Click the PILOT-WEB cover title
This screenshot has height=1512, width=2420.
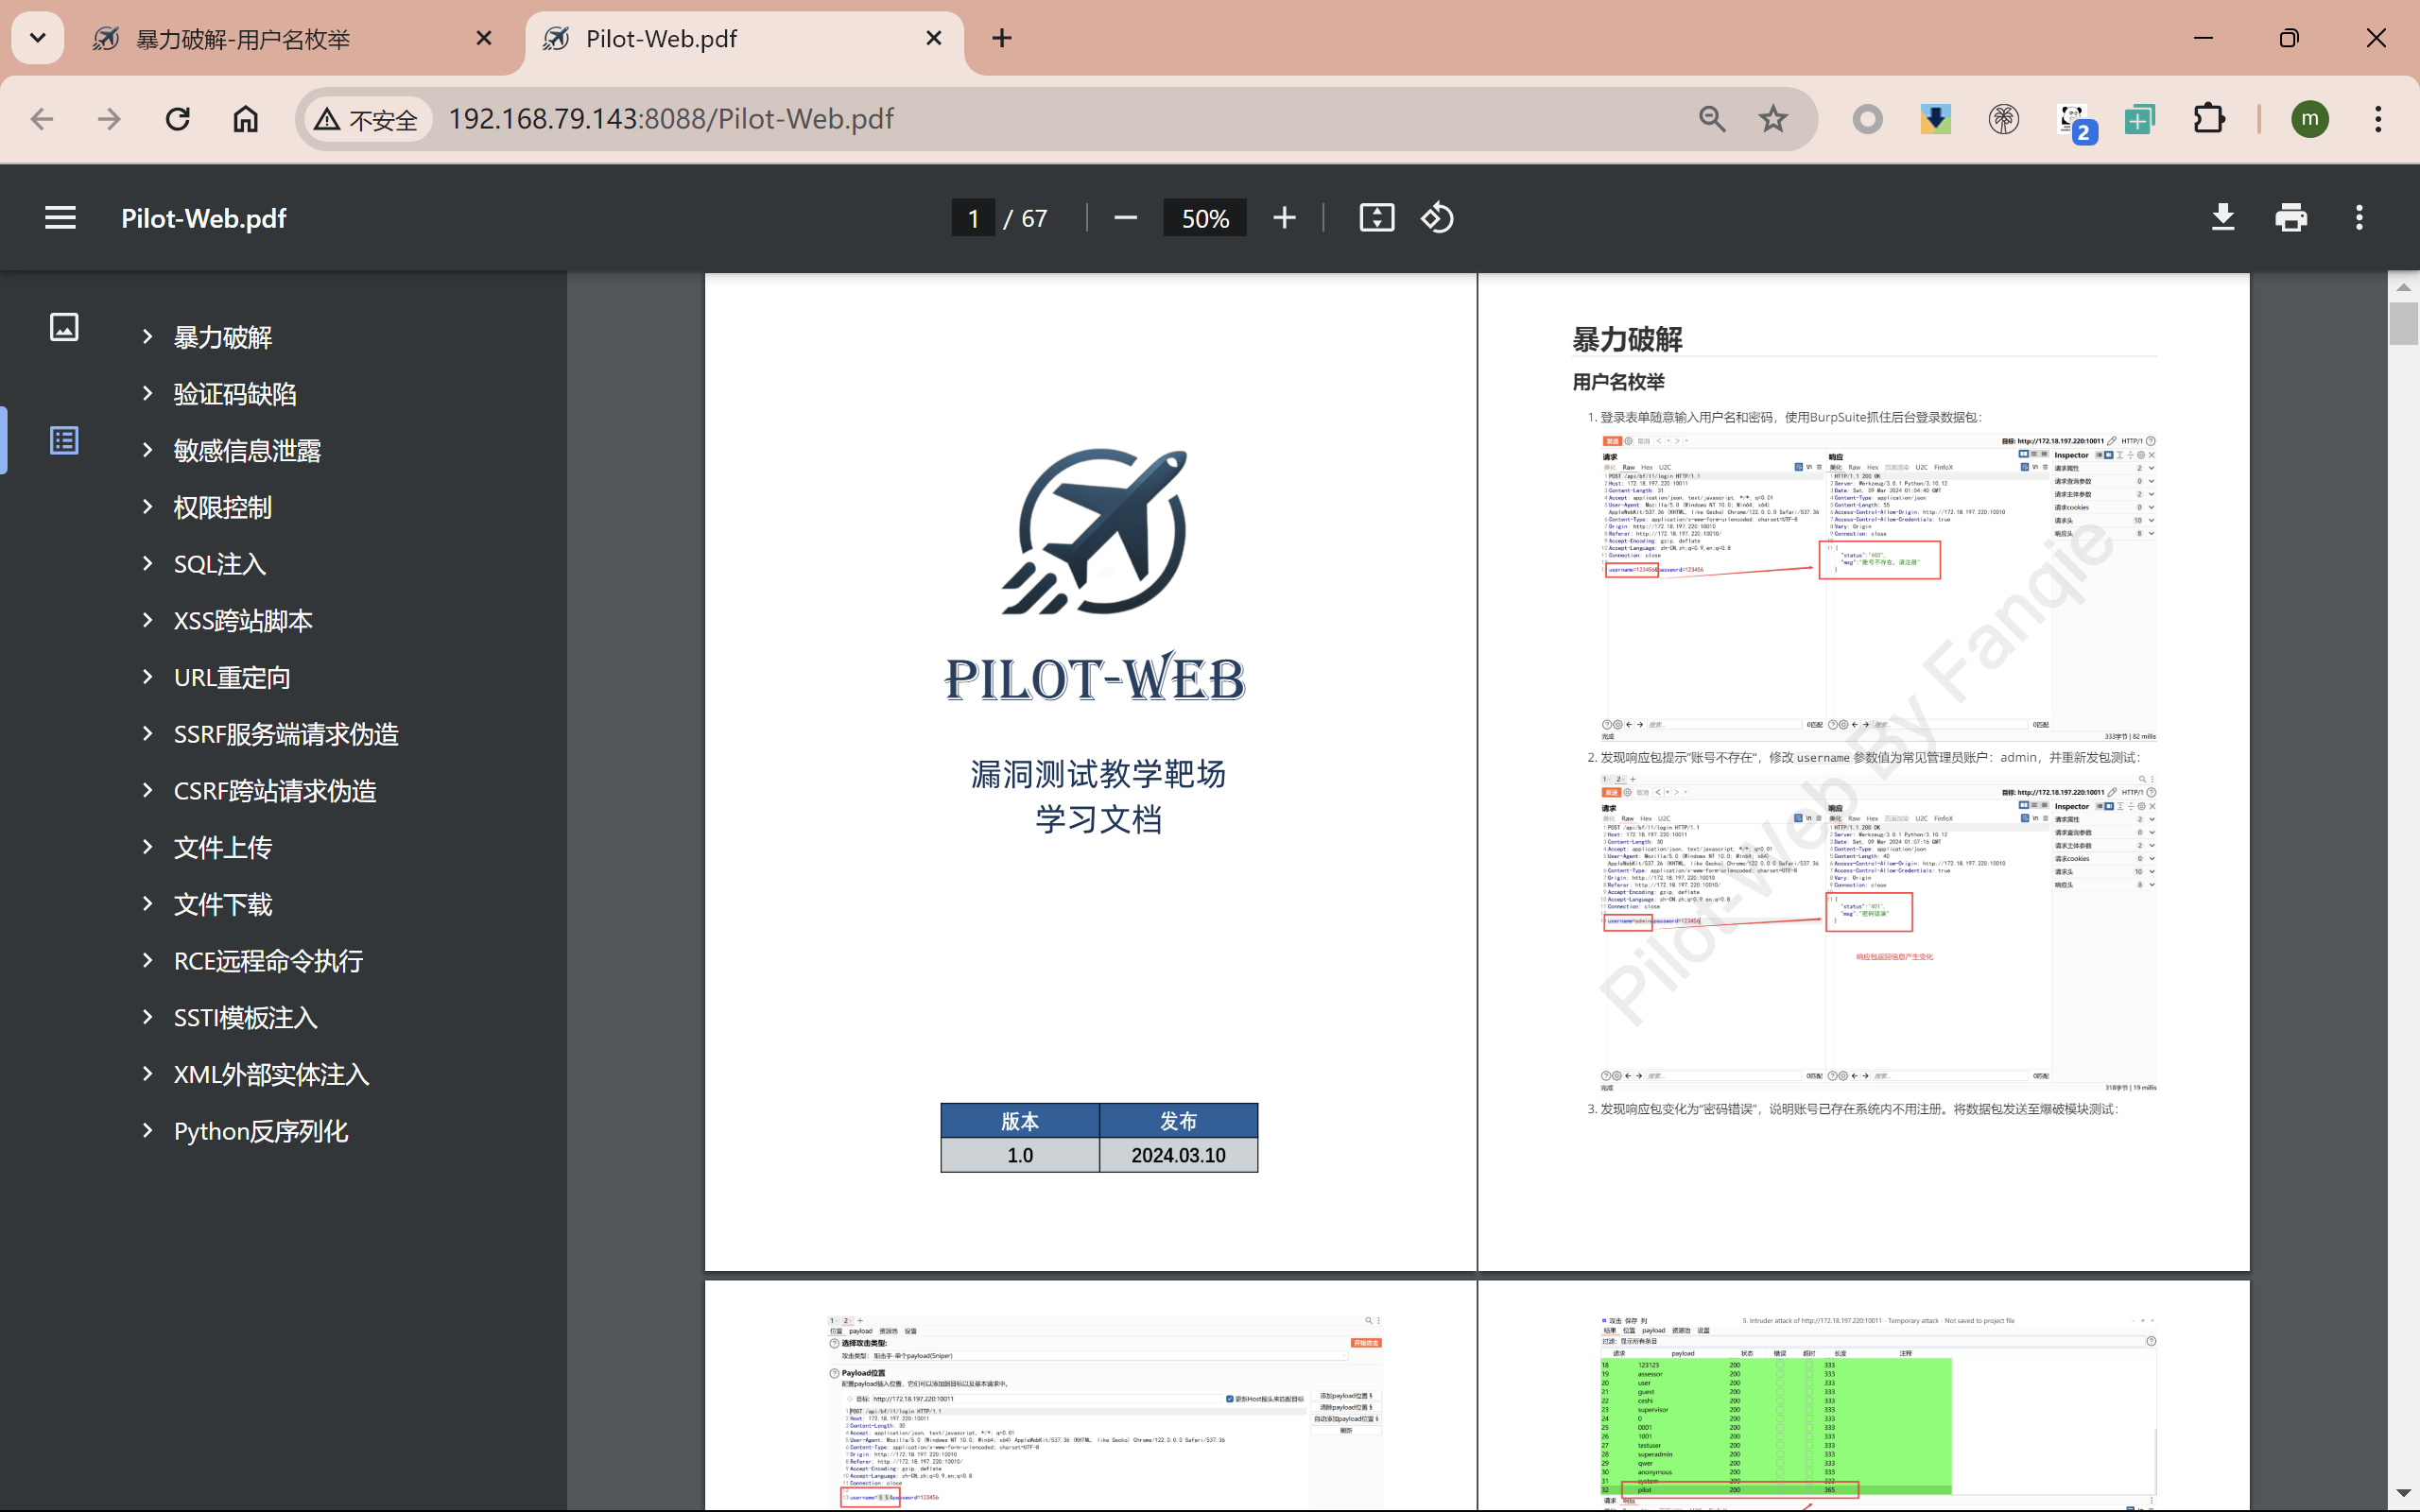click(1095, 678)
